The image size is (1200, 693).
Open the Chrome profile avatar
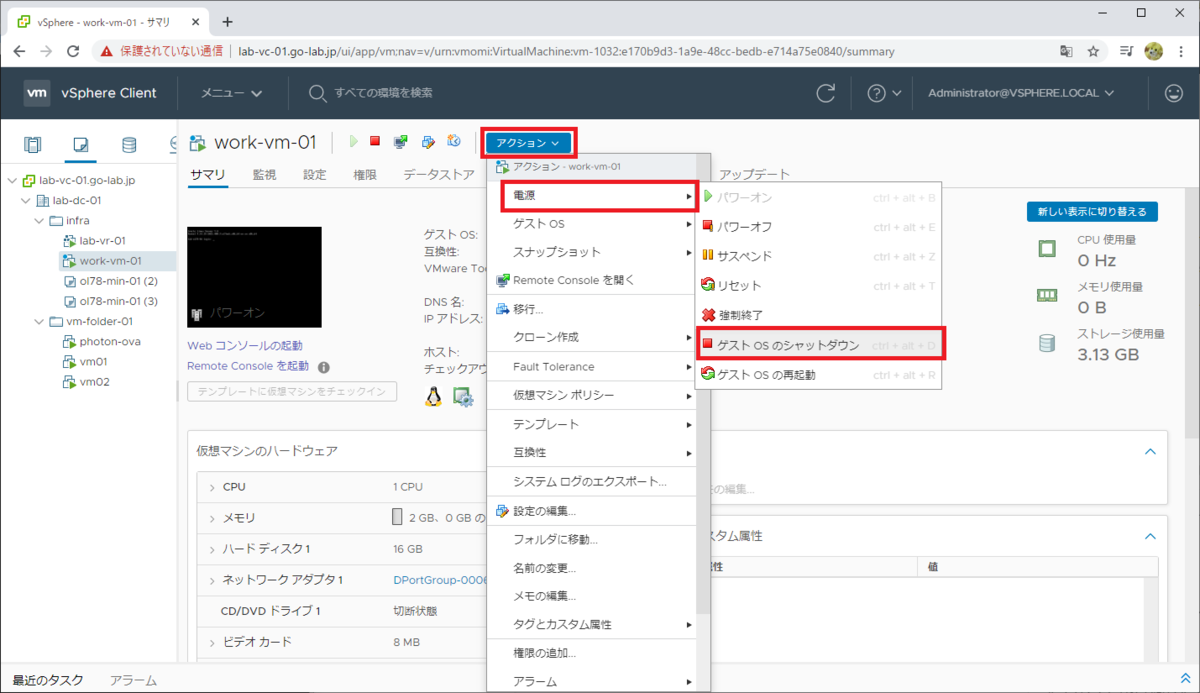point(1153,51)
